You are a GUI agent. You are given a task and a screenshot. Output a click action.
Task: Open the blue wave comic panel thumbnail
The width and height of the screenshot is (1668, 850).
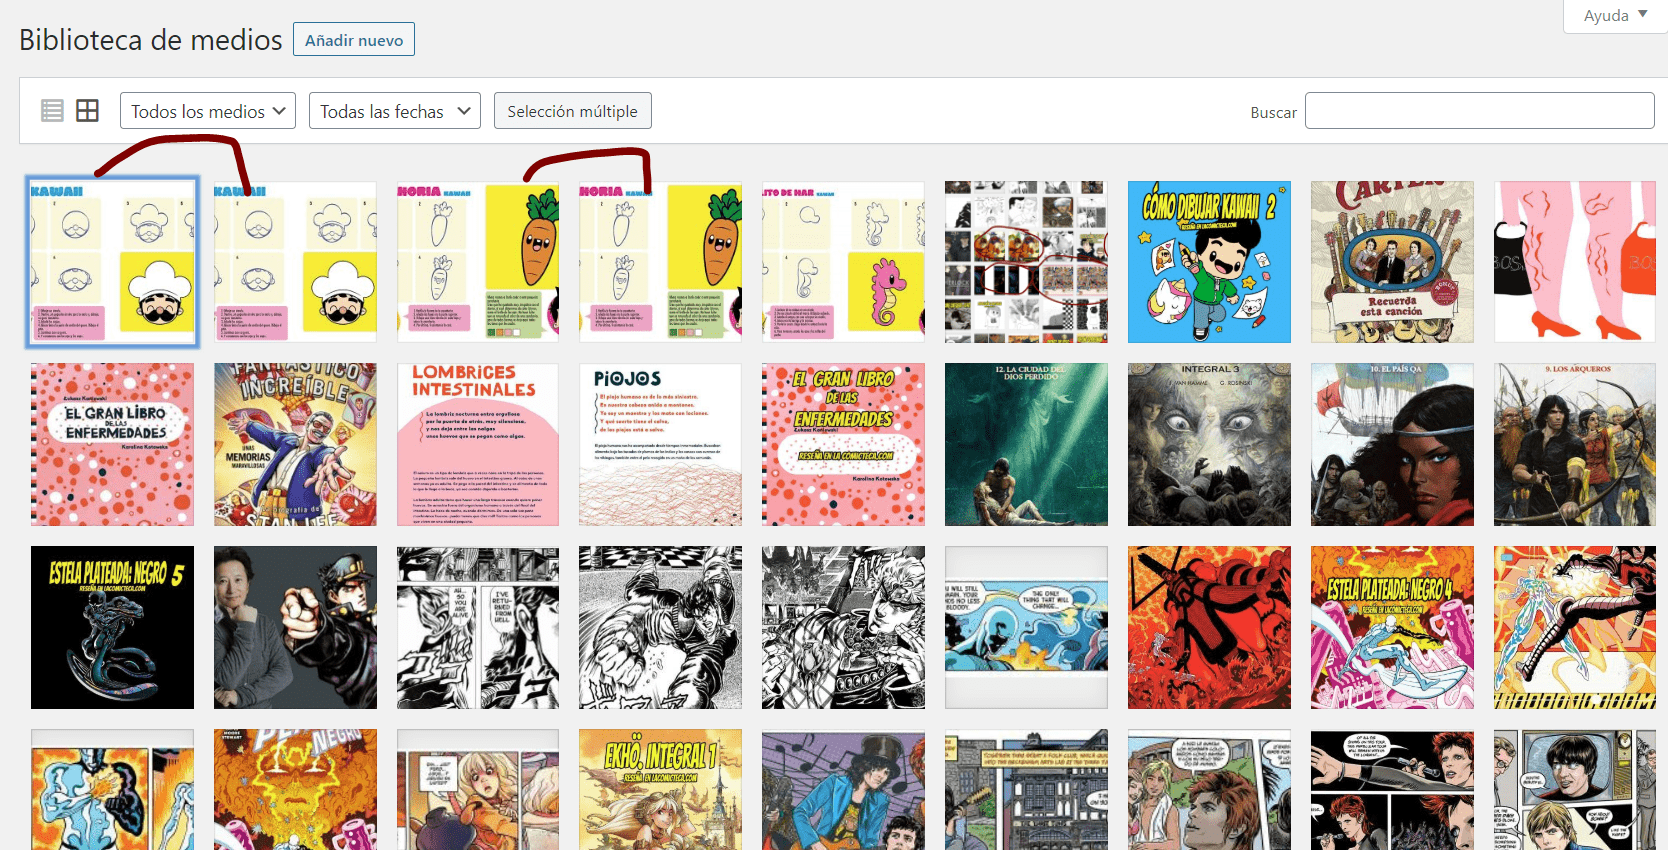point(1026,628)
